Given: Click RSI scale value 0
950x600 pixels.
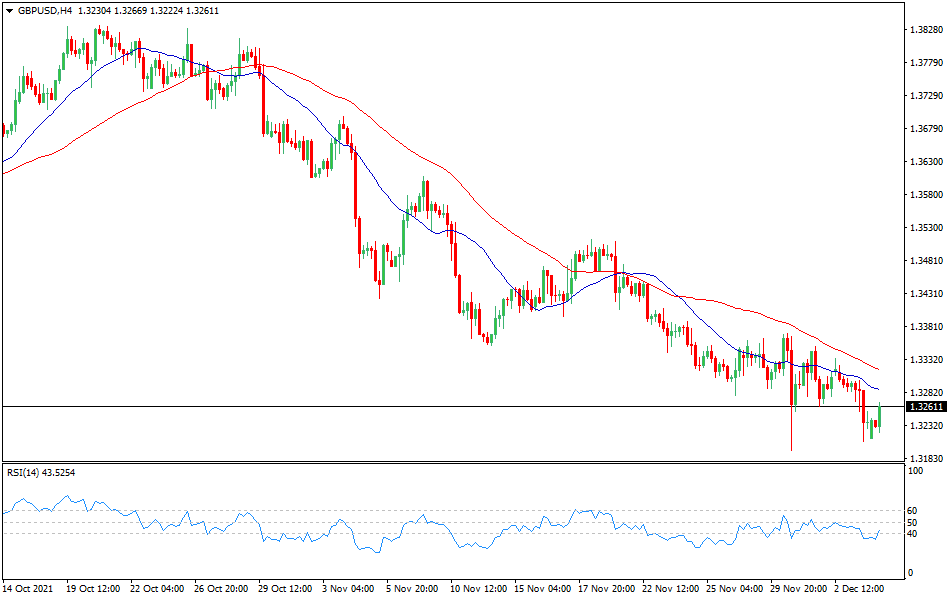Looking at the screenshot, I should [x=909, y=573].
